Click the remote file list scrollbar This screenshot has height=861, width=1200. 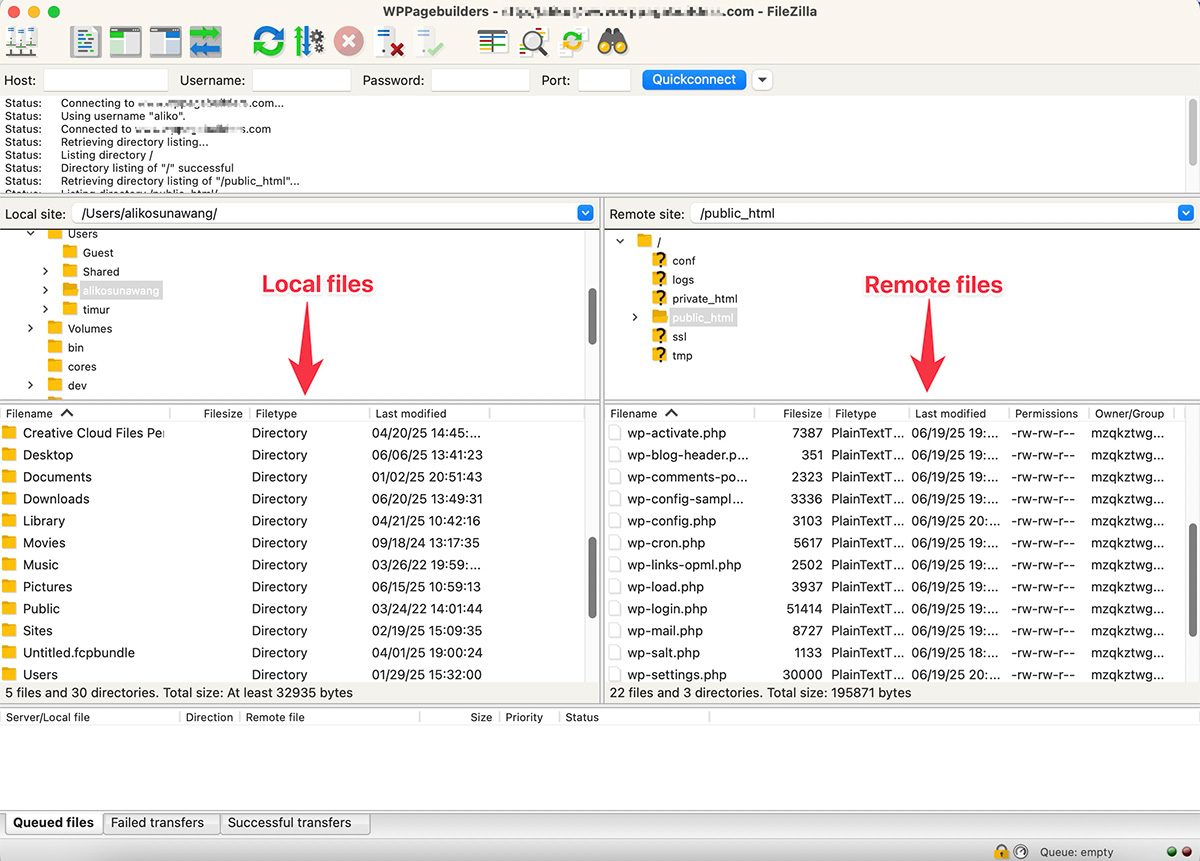click(x=1192, y=580)
